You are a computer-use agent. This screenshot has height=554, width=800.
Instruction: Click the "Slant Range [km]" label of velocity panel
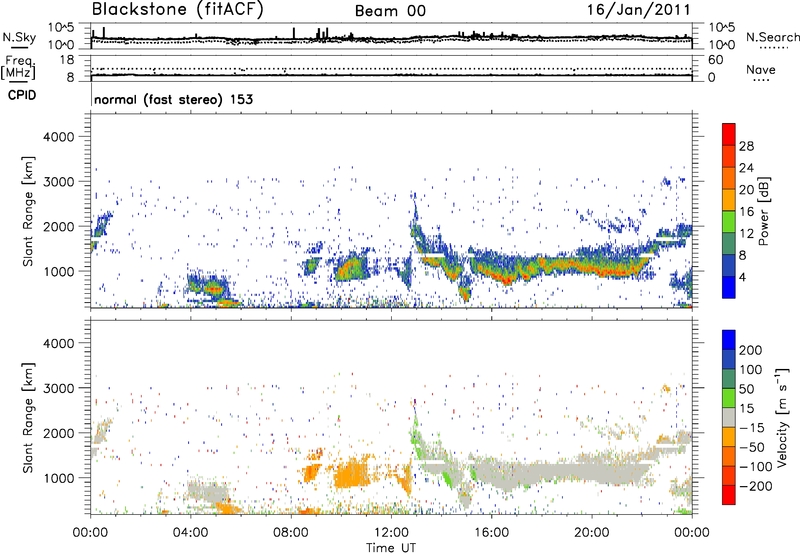click(x=28, y=417)
